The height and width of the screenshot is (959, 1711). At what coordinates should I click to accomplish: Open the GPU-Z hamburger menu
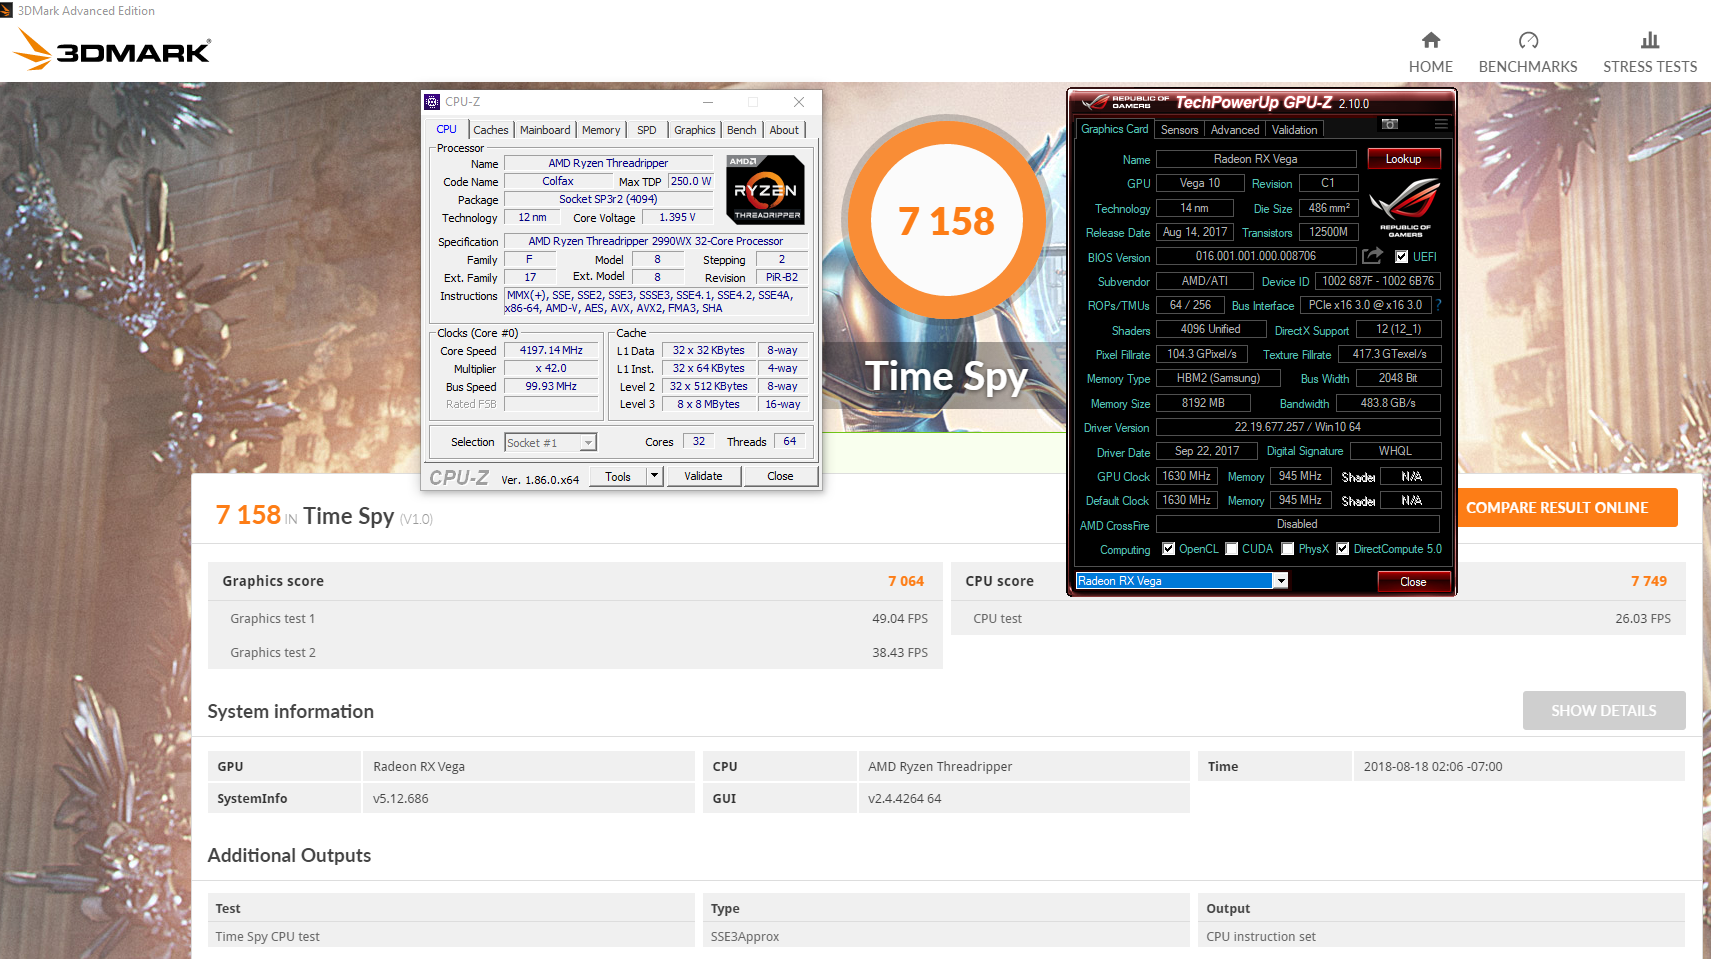1441,124
